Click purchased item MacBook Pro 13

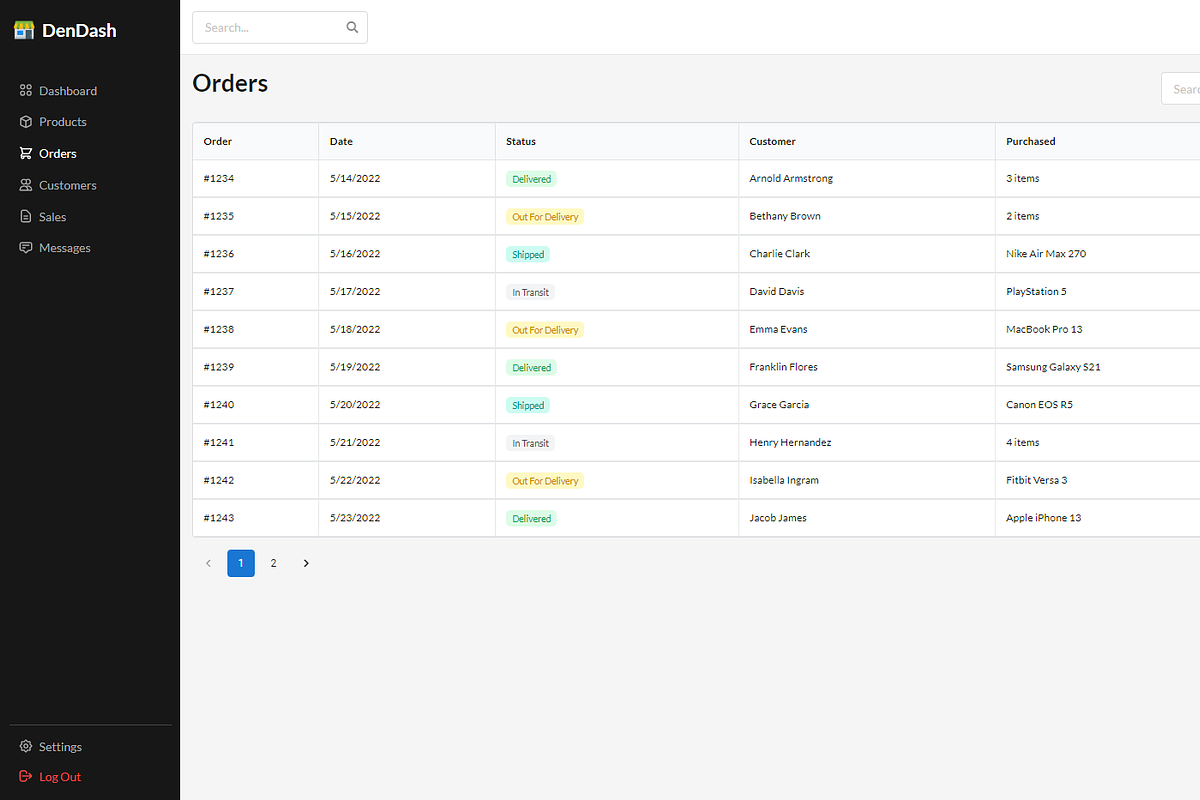[1044, 329]
